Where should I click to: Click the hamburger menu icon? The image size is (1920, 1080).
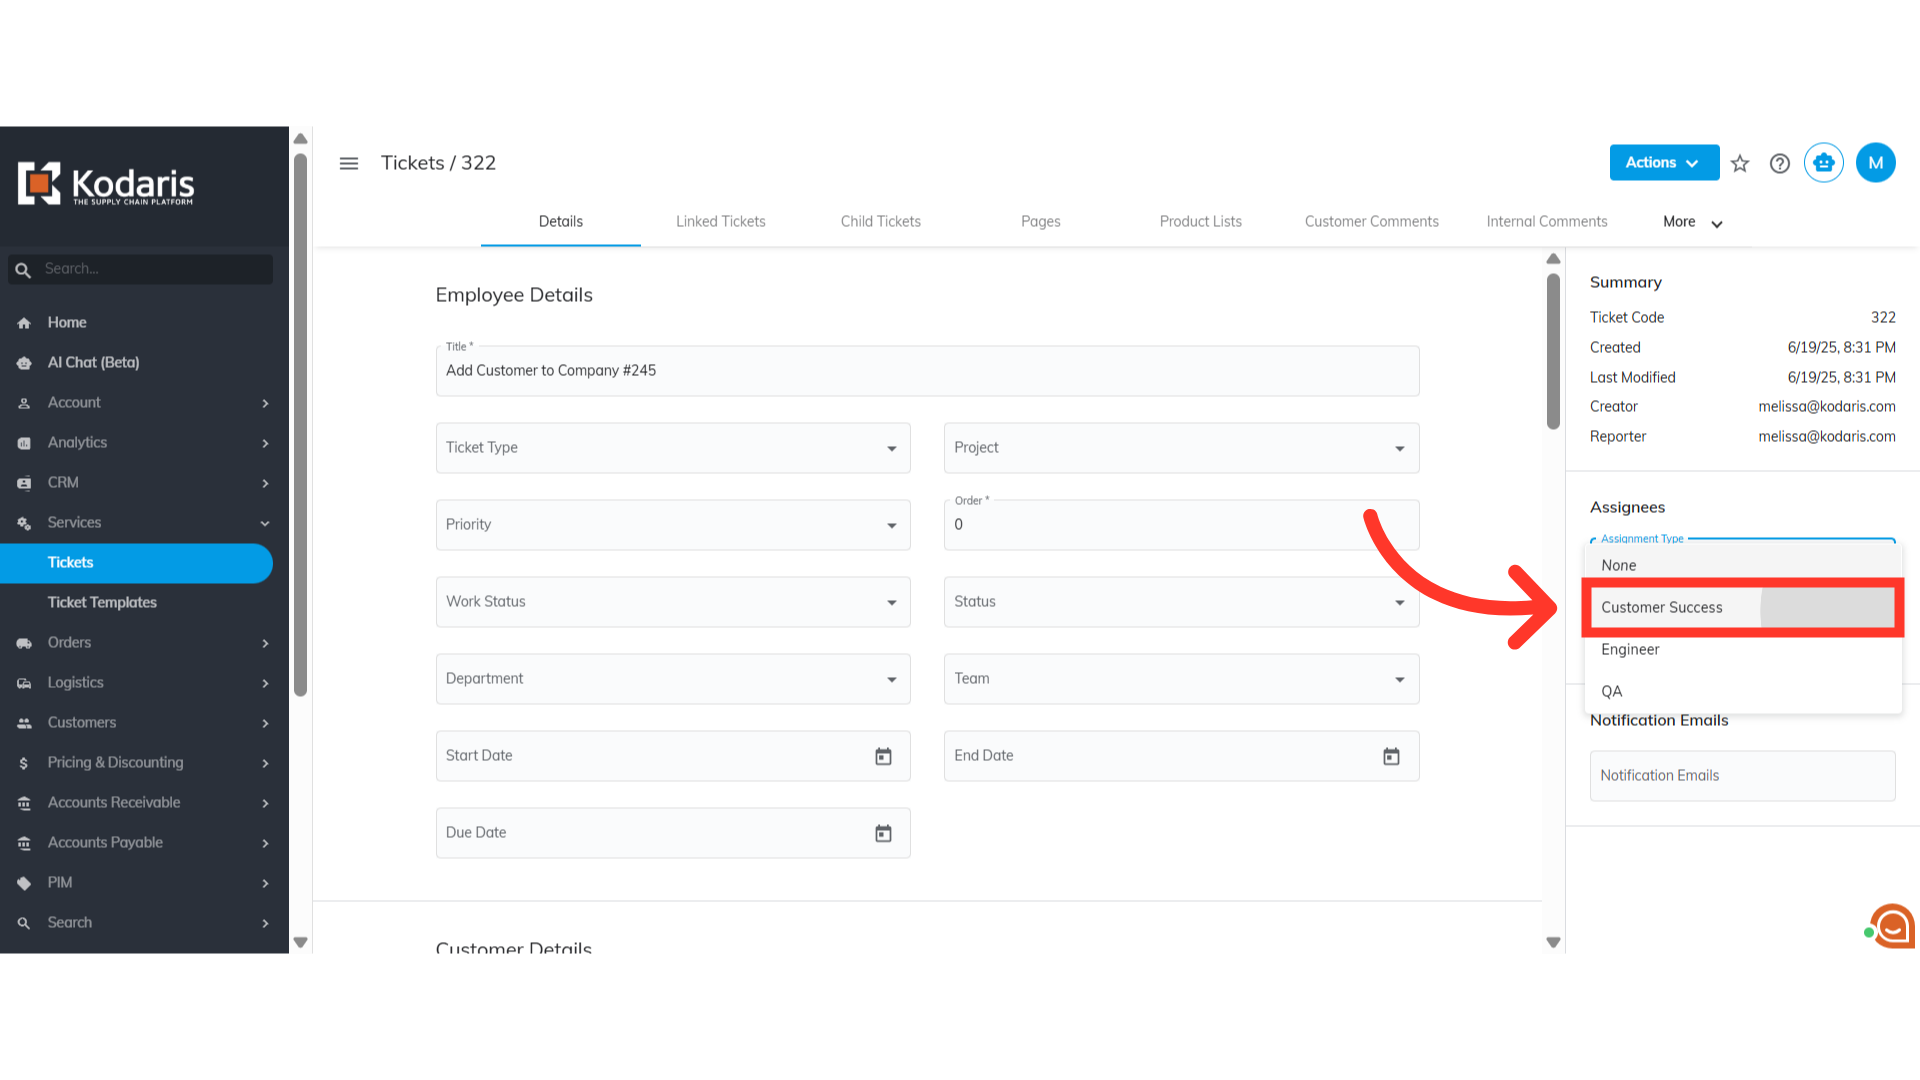348,163
